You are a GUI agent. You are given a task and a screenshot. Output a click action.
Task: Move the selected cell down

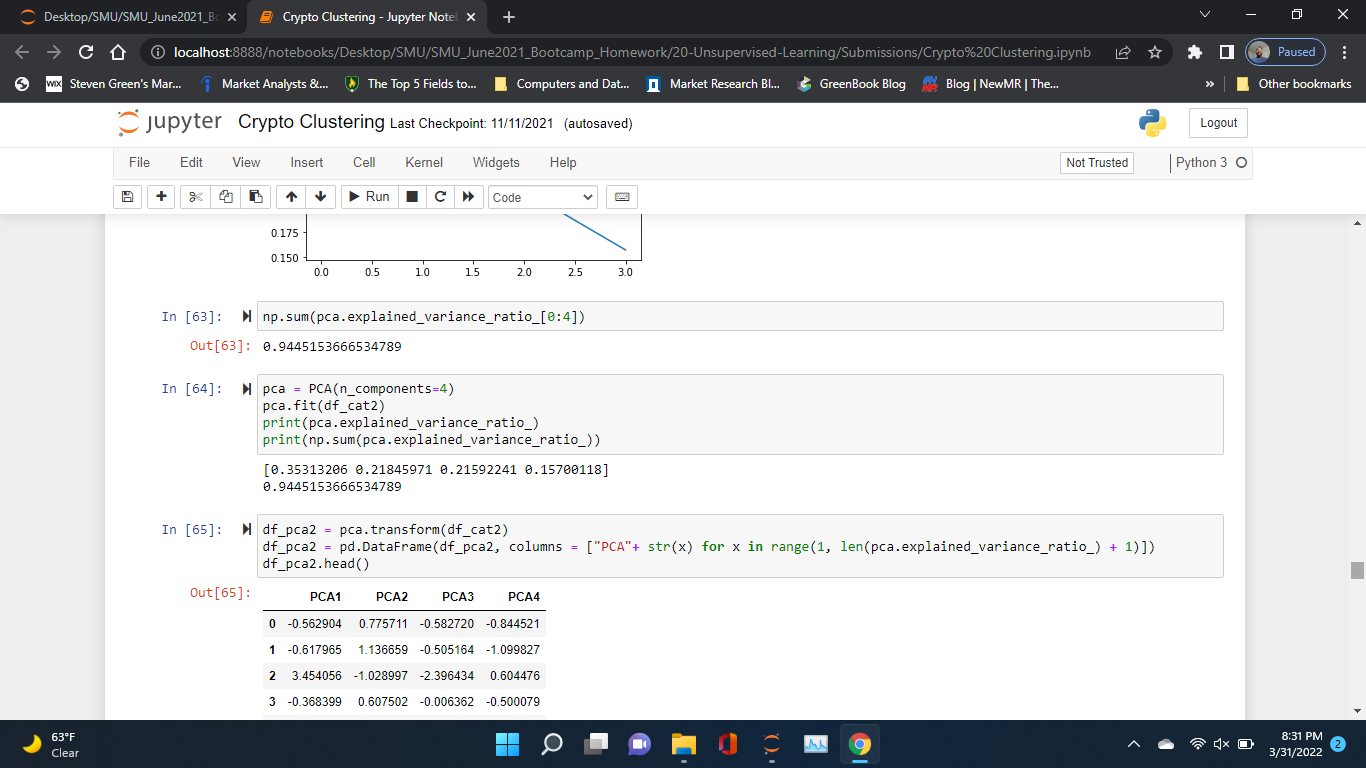pos(320,197)
